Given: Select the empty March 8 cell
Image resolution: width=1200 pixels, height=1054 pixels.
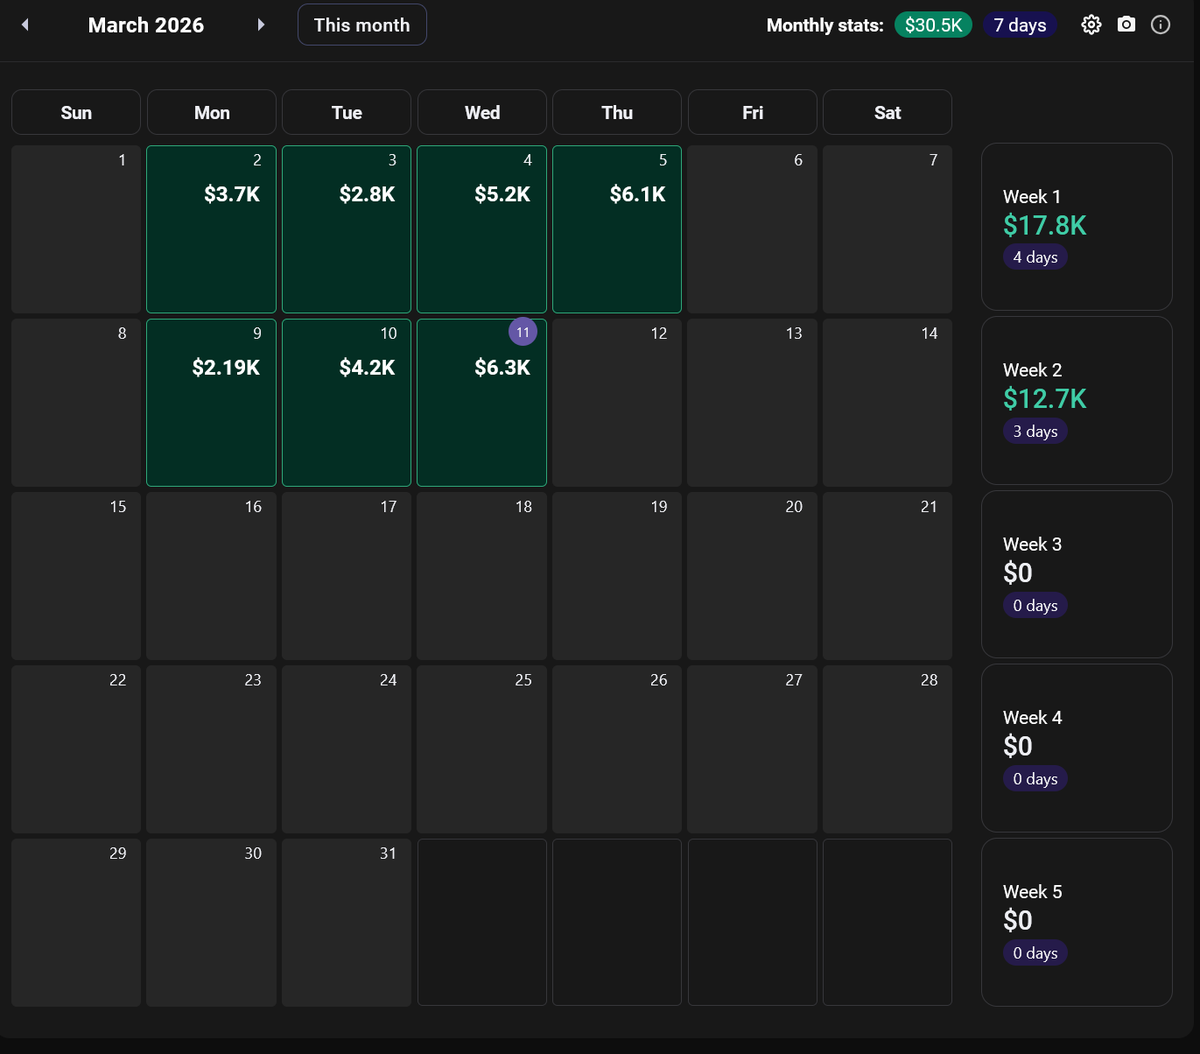Looking at the screenshot, I should click(76, 403).
